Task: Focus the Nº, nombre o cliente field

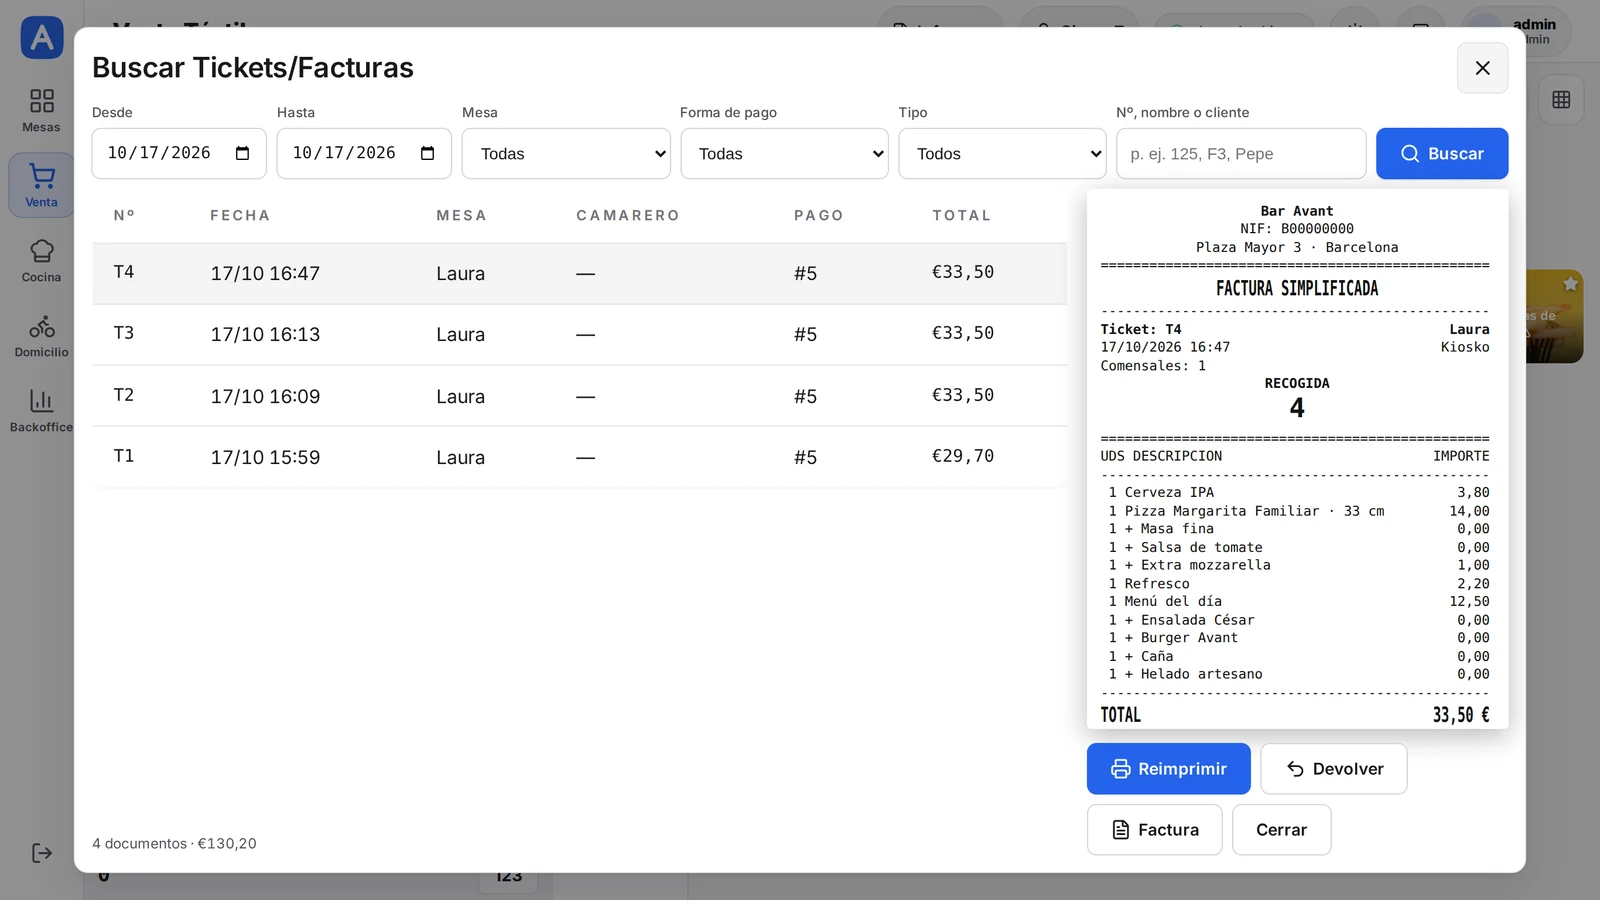Action: point(1241,154)
